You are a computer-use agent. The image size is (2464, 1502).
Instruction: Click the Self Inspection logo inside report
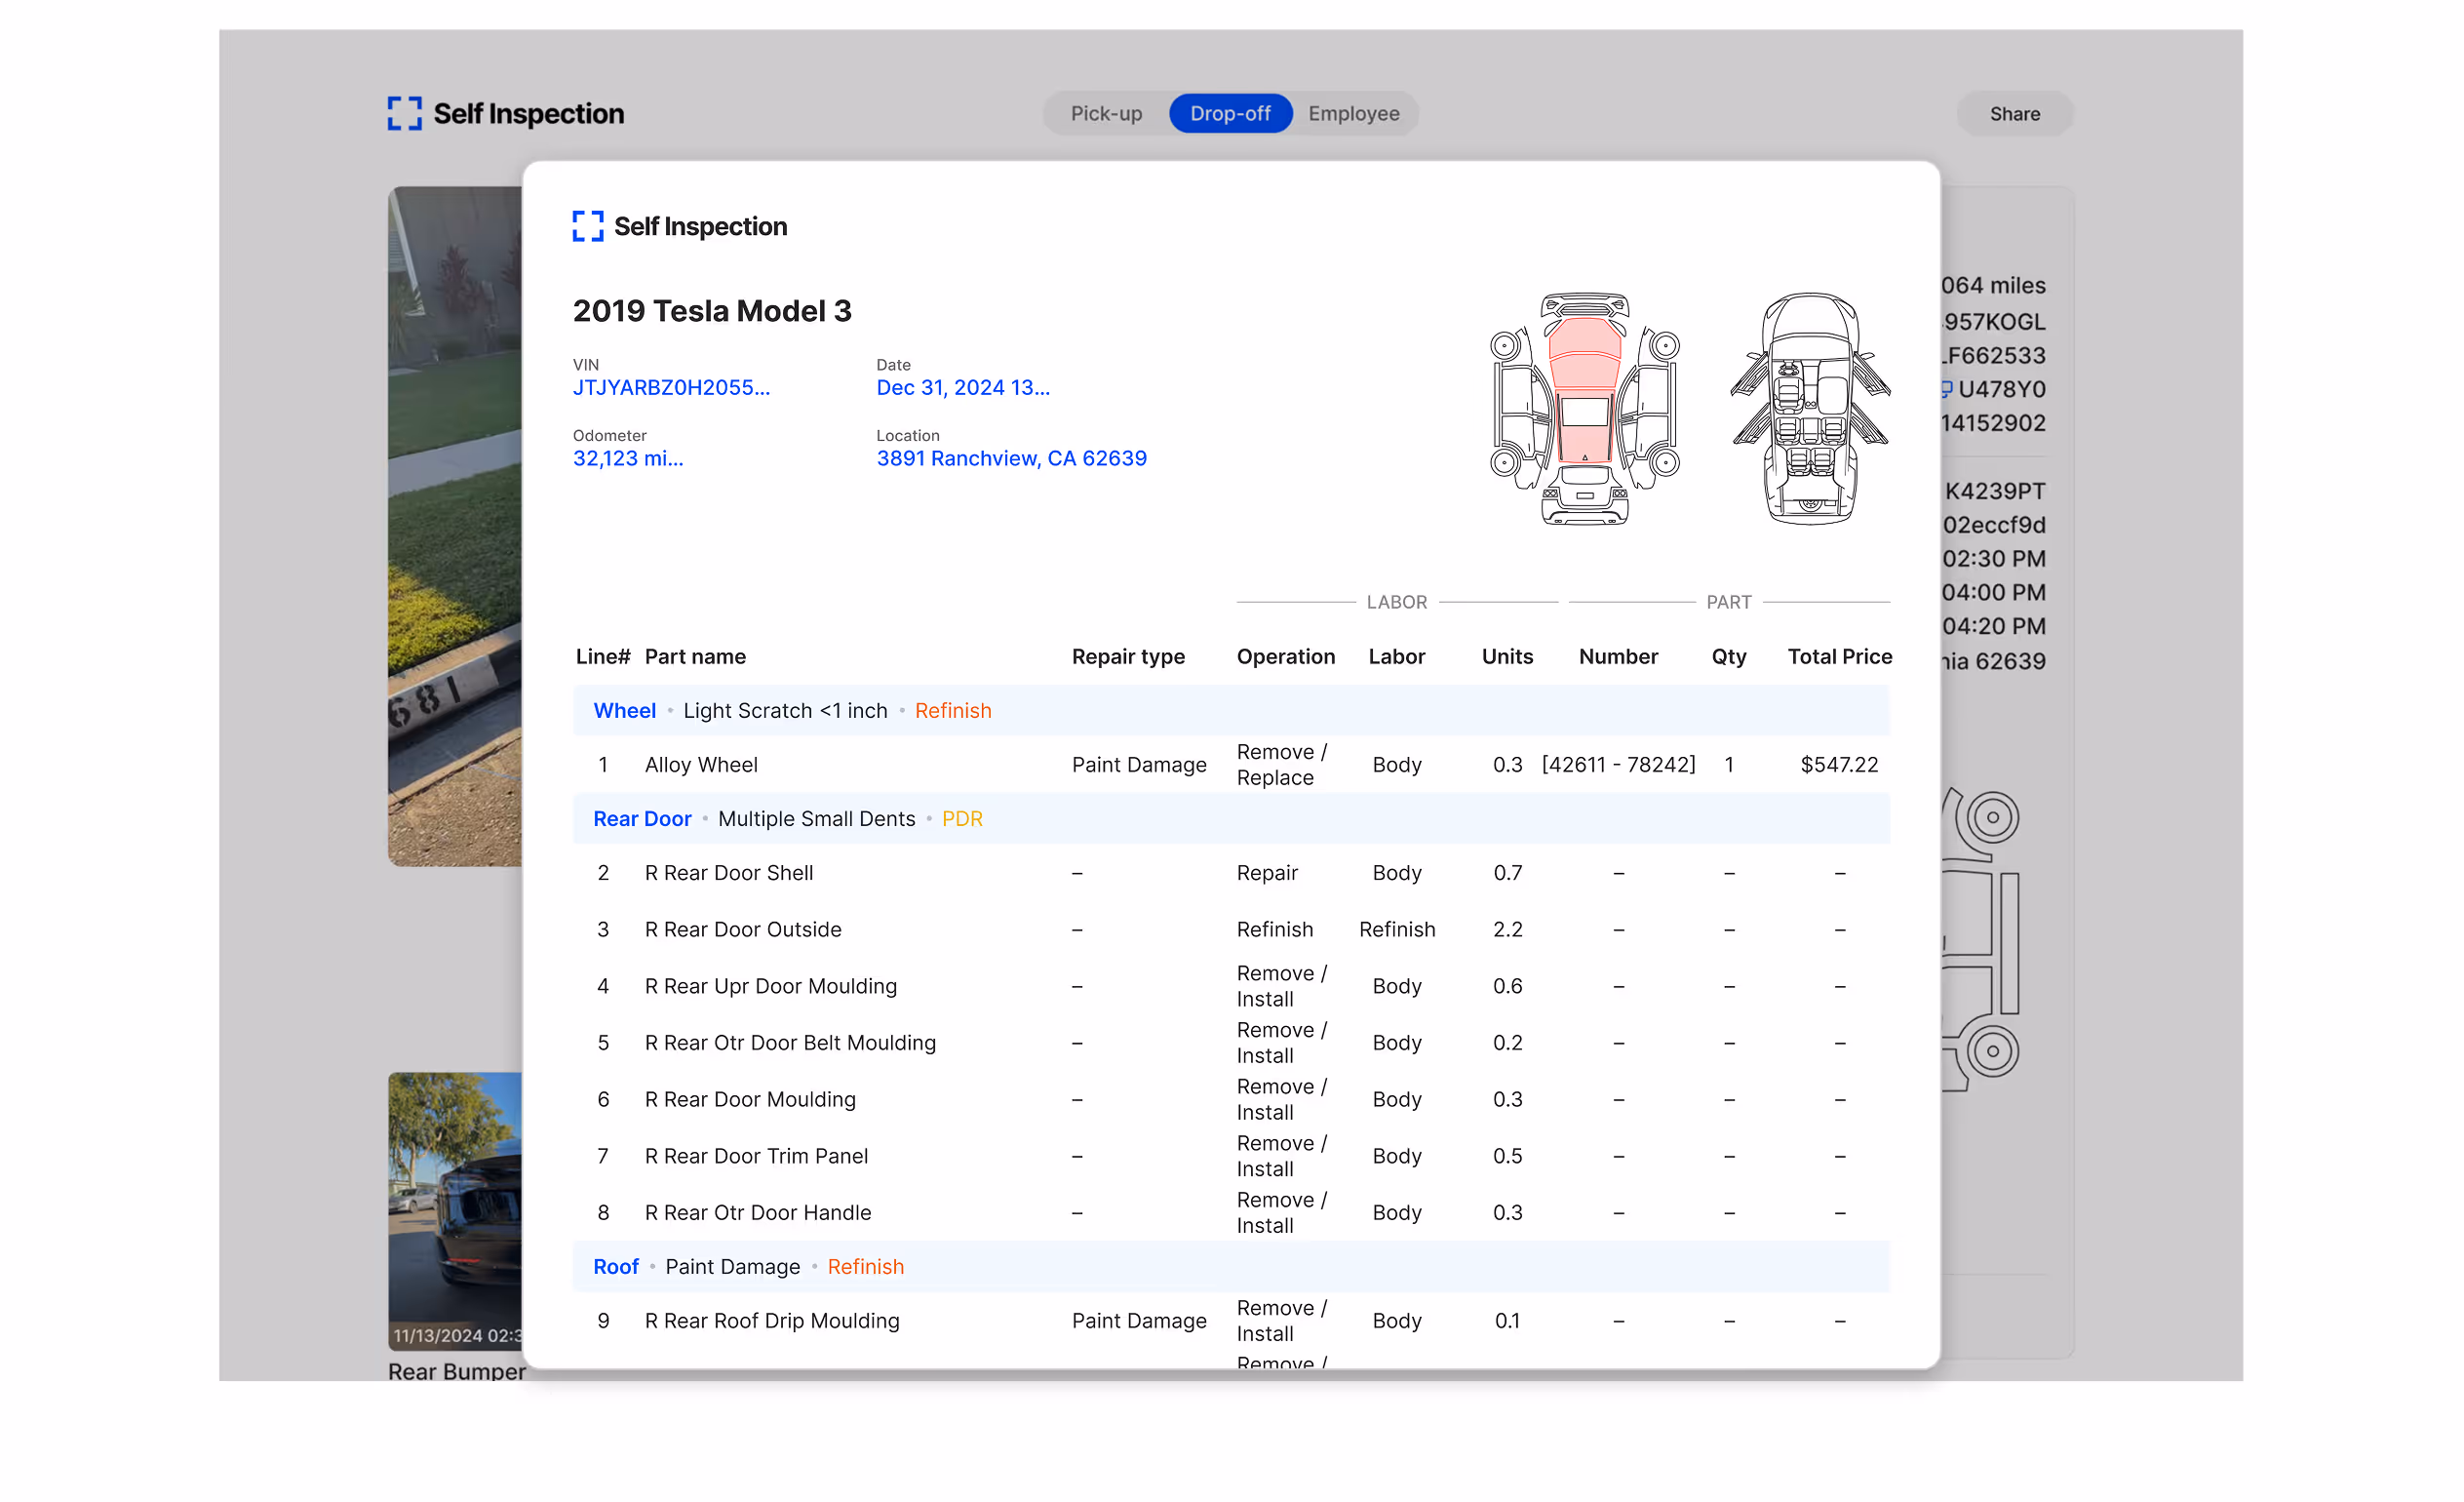680,227
